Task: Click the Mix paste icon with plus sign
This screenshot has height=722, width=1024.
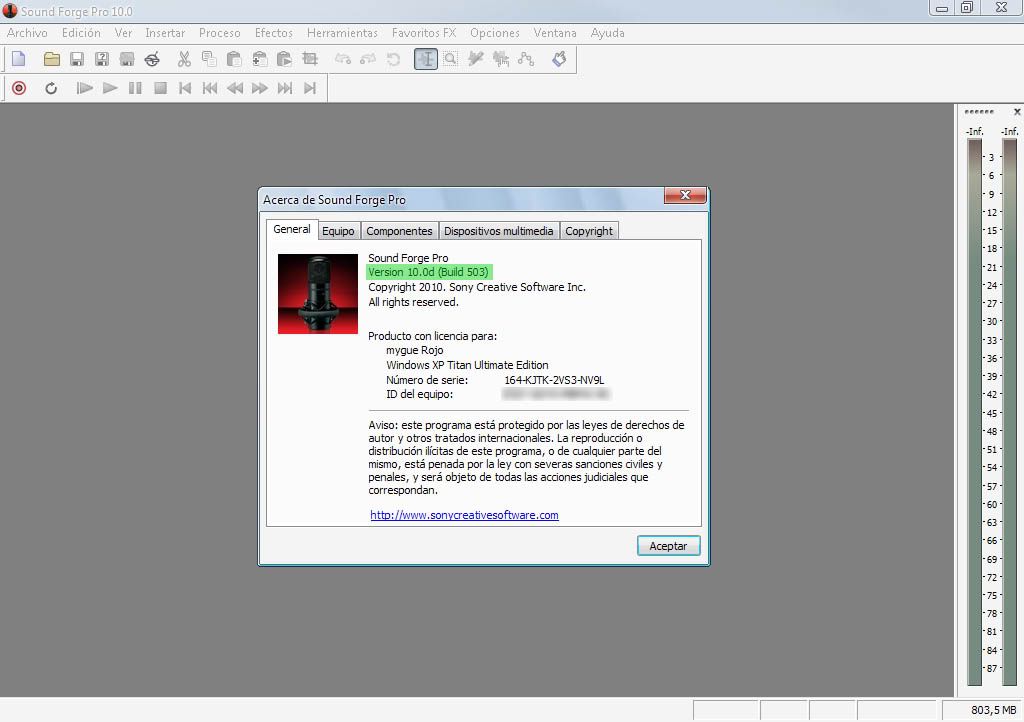Action: (x=259, y=59)
